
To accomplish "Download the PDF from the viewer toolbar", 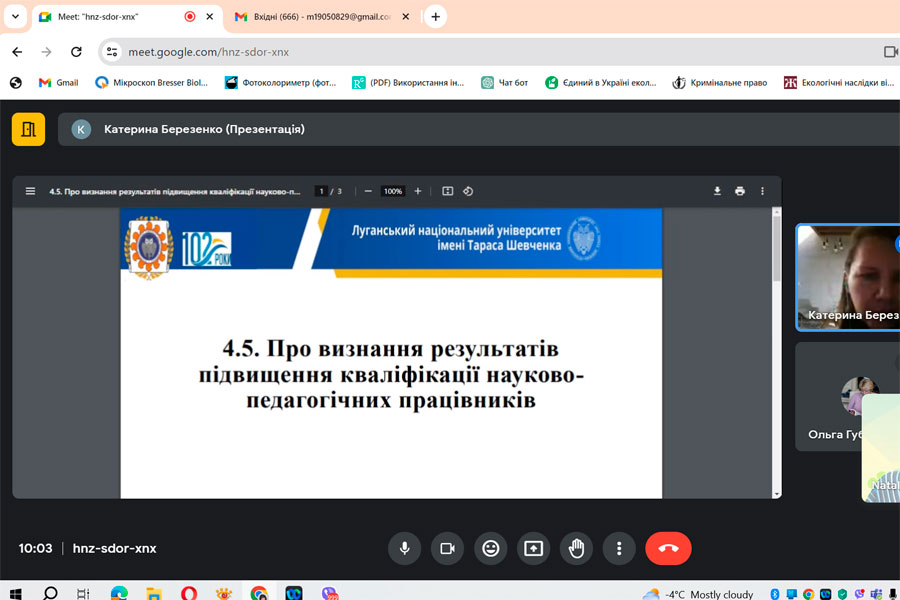I will point(717,191).
